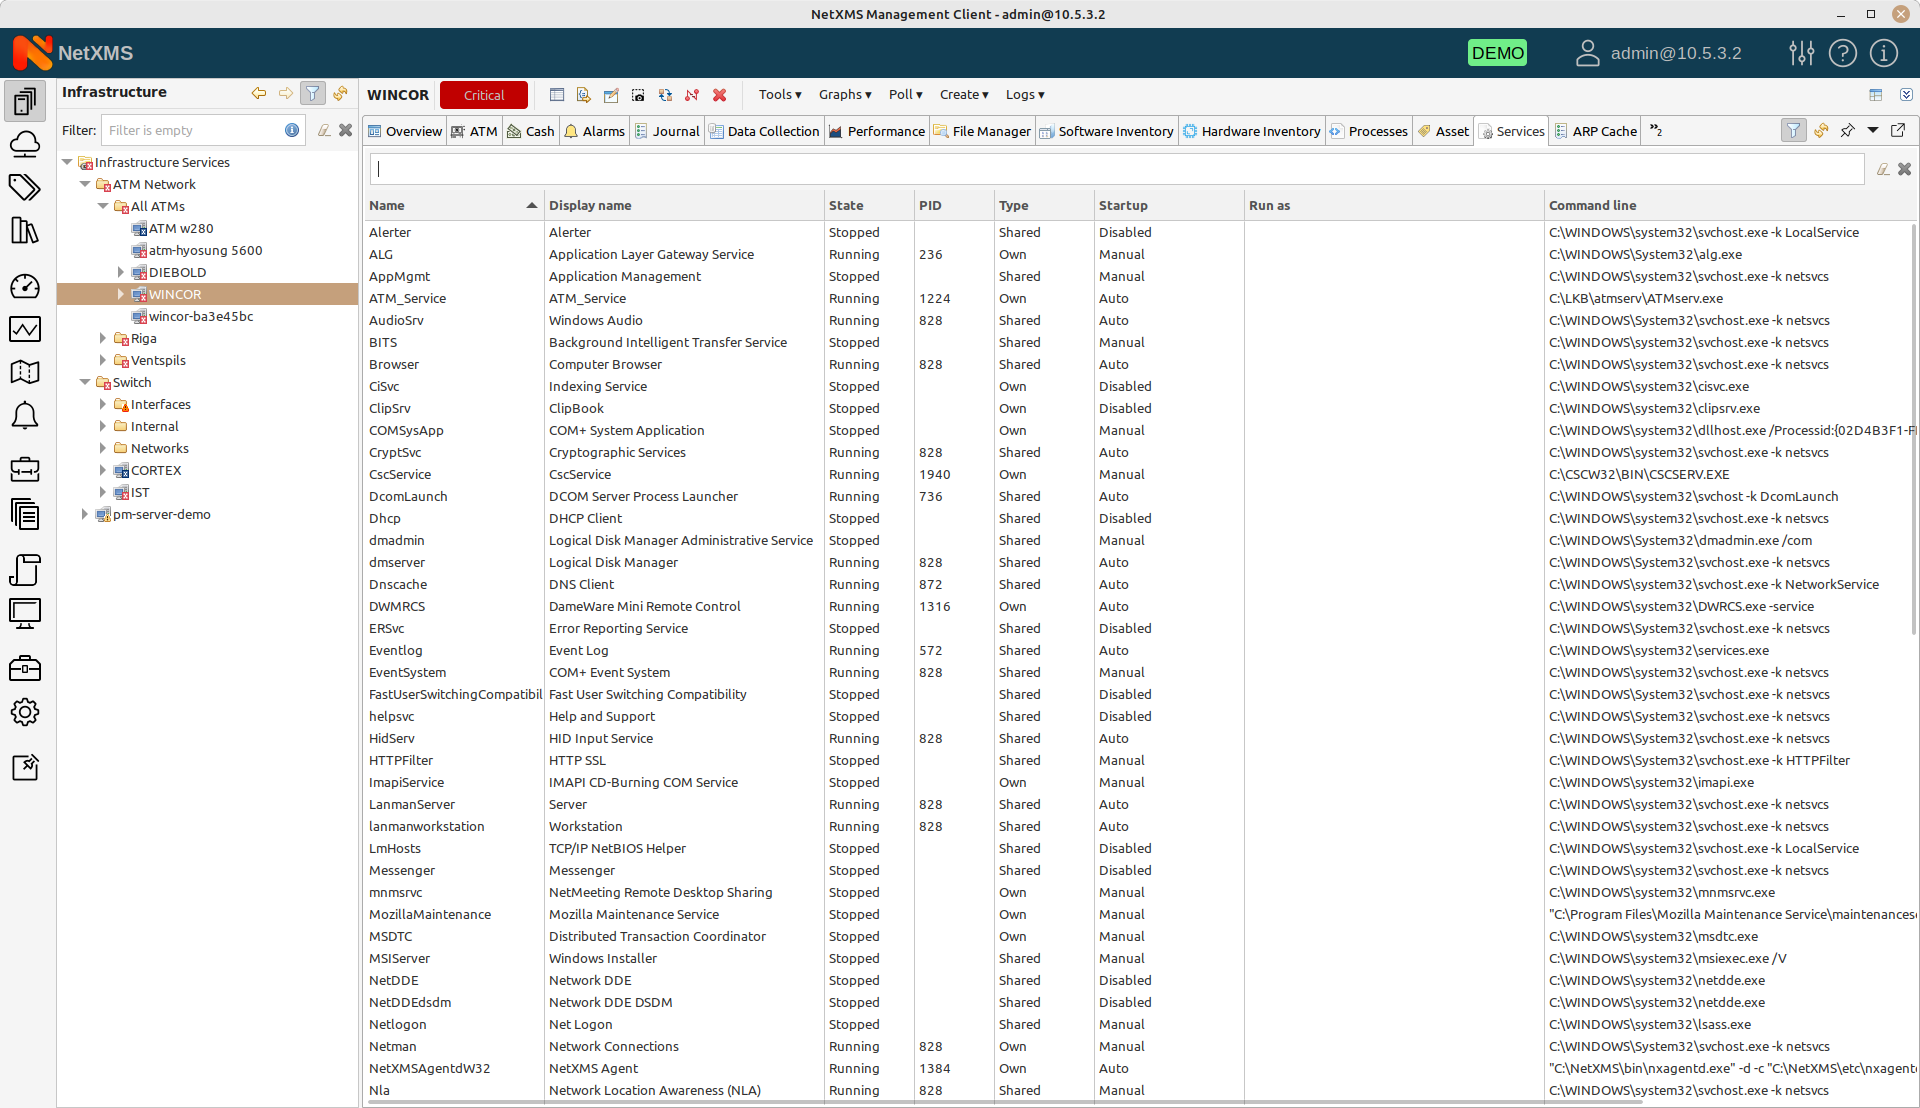Select the ARP Cache tab icon

[1563, 131]
